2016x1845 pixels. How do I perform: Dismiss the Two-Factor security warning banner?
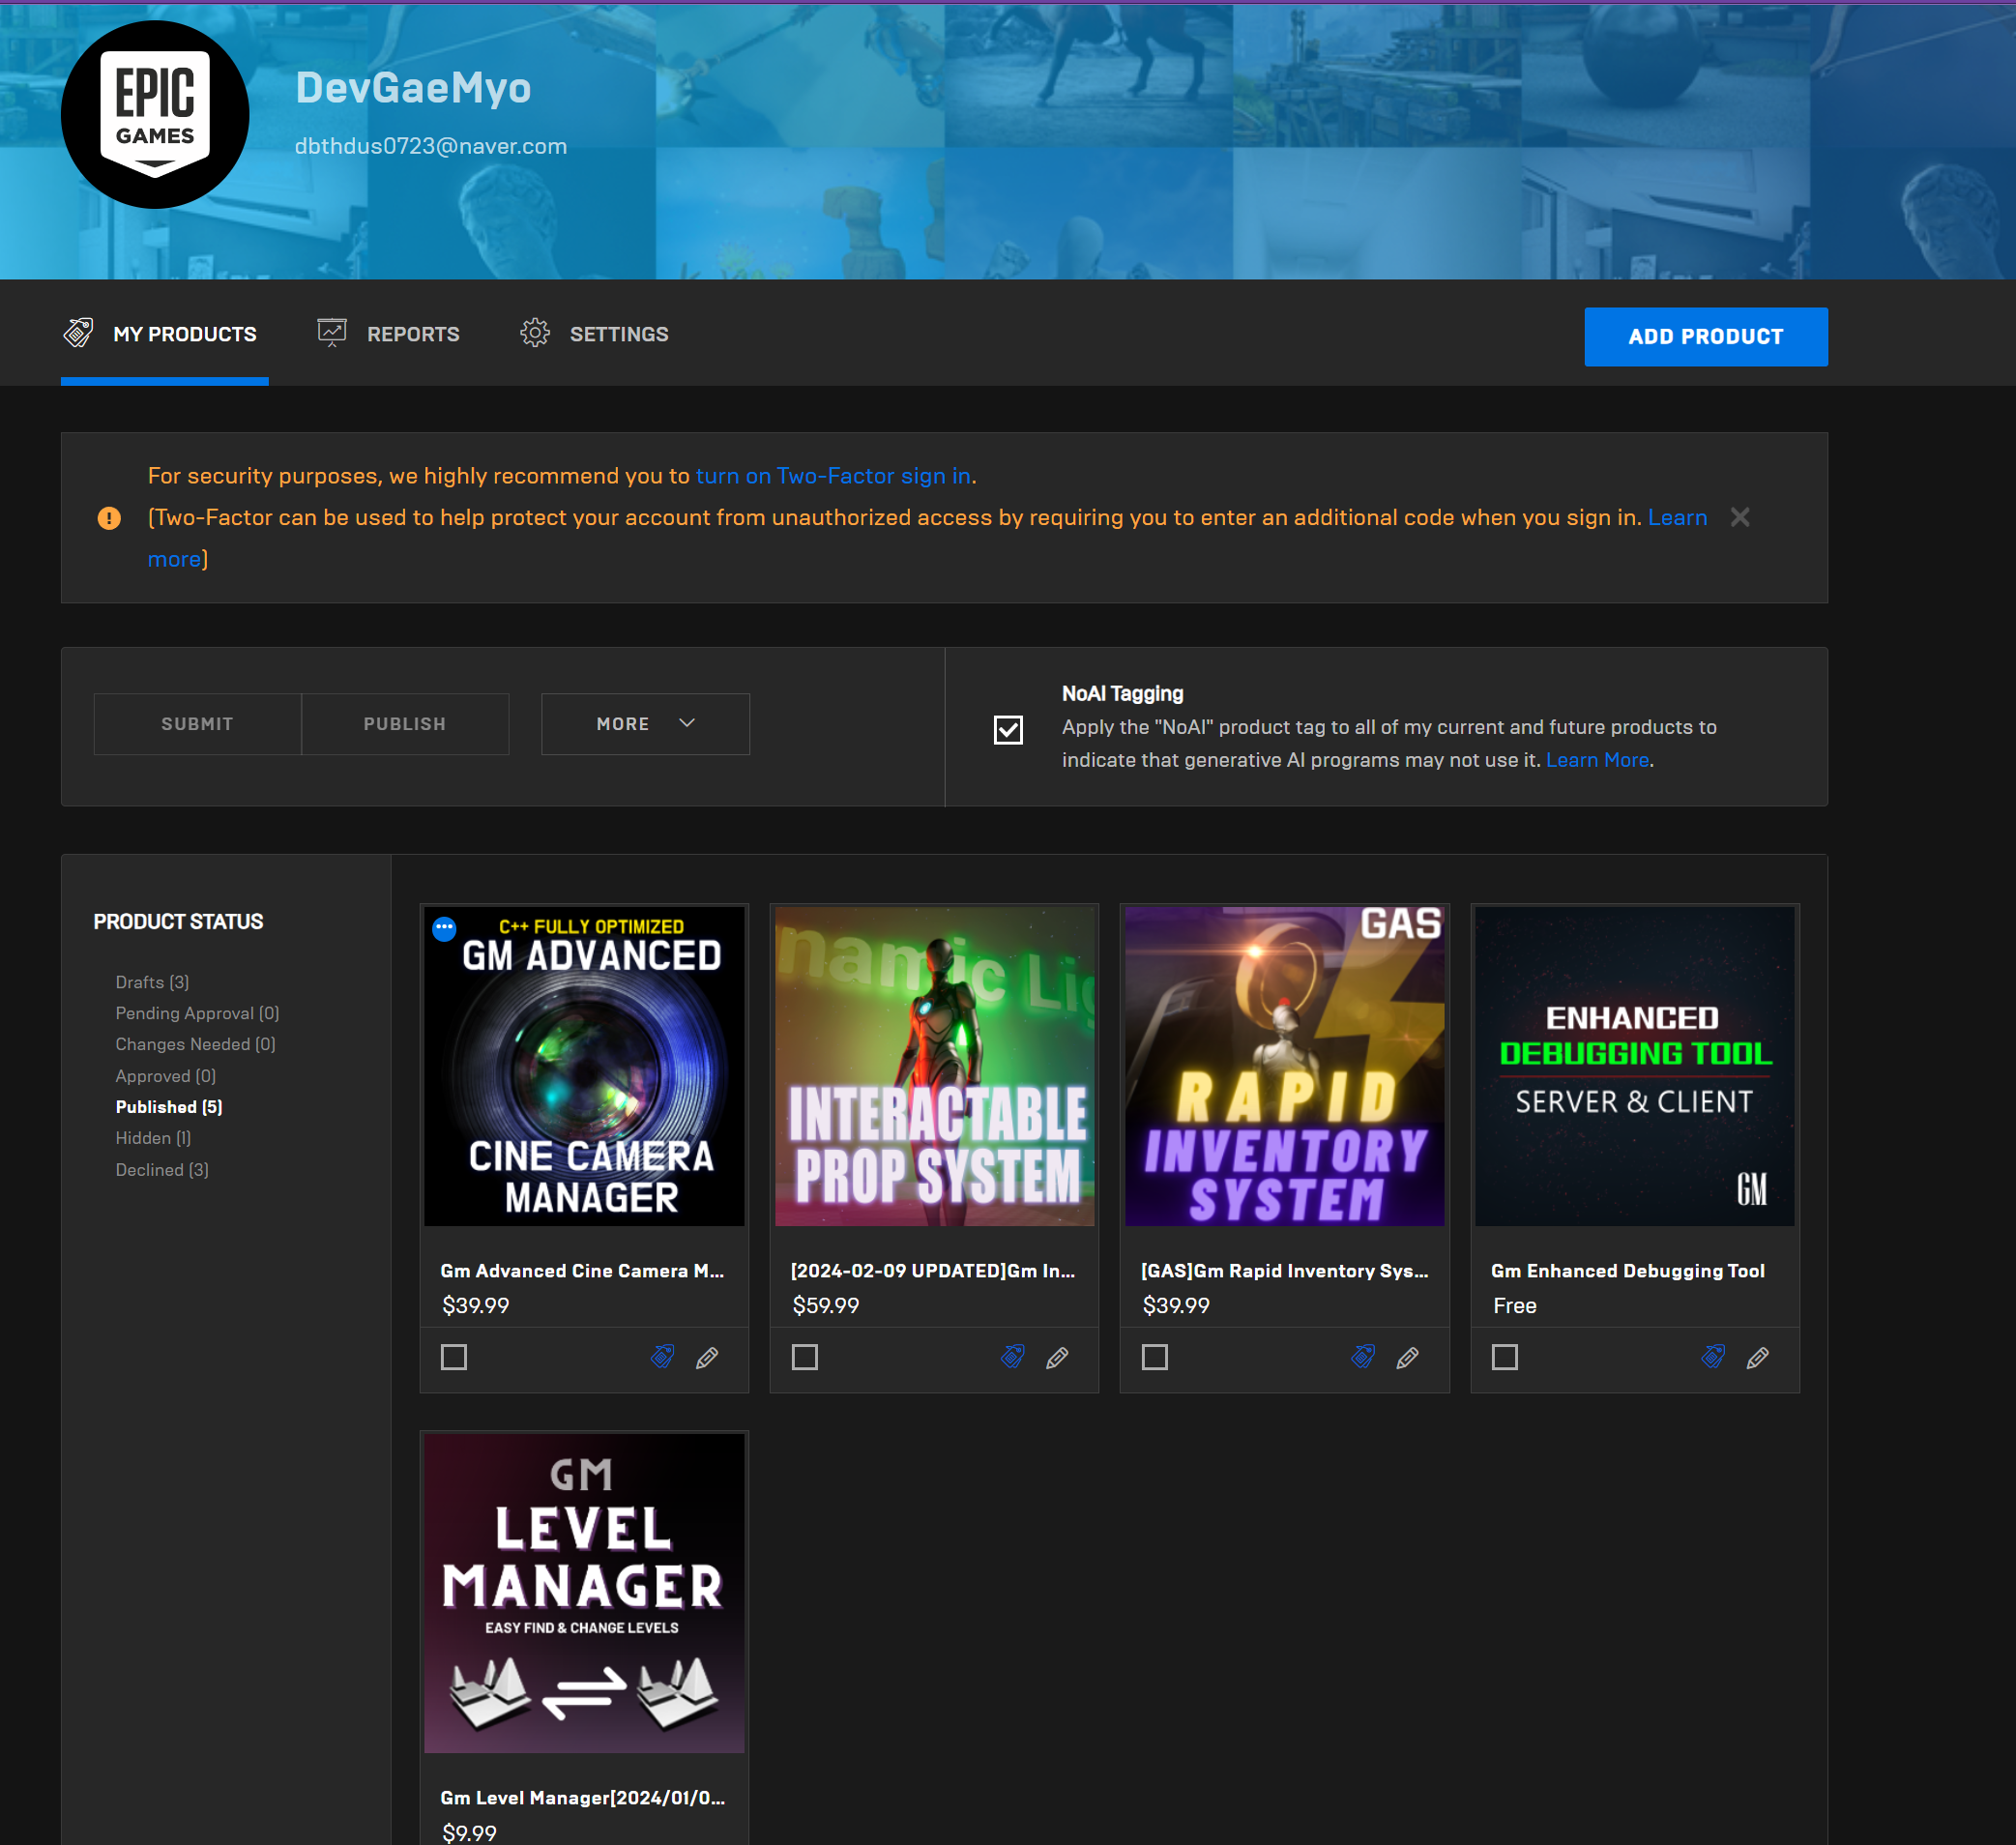(x=1739, y=517)
